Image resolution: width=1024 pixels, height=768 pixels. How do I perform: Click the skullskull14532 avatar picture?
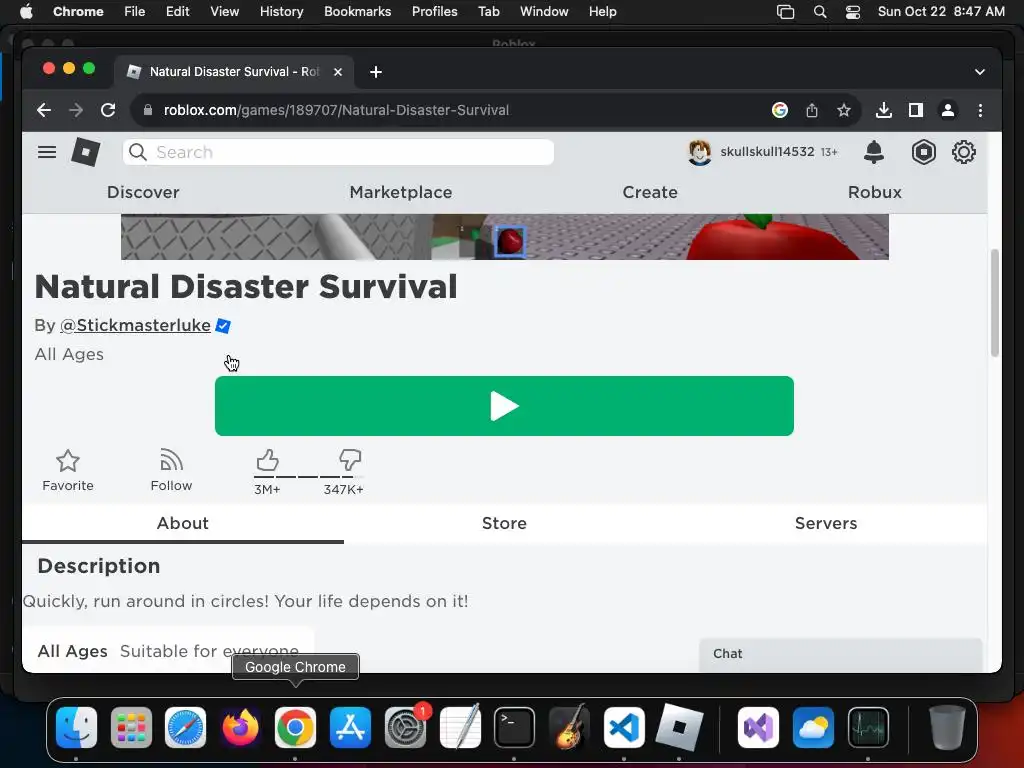pos(699,152)
